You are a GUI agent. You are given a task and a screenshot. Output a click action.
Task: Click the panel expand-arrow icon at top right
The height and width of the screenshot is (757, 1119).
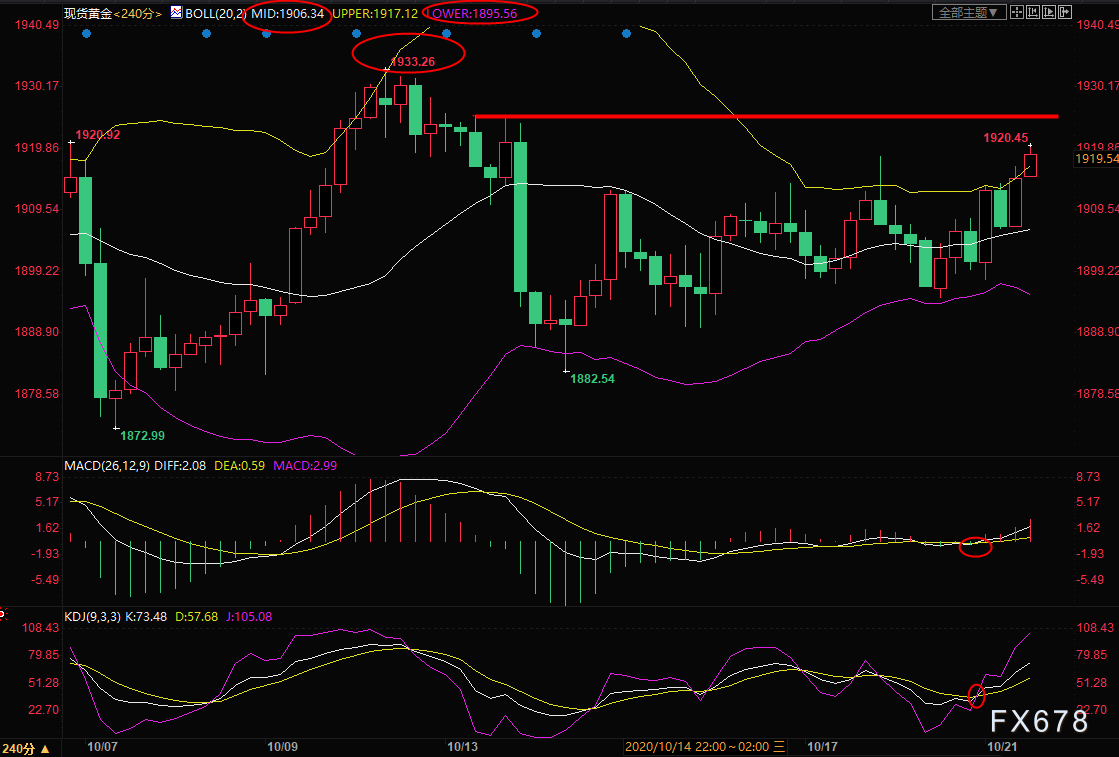click(1065, 12)
